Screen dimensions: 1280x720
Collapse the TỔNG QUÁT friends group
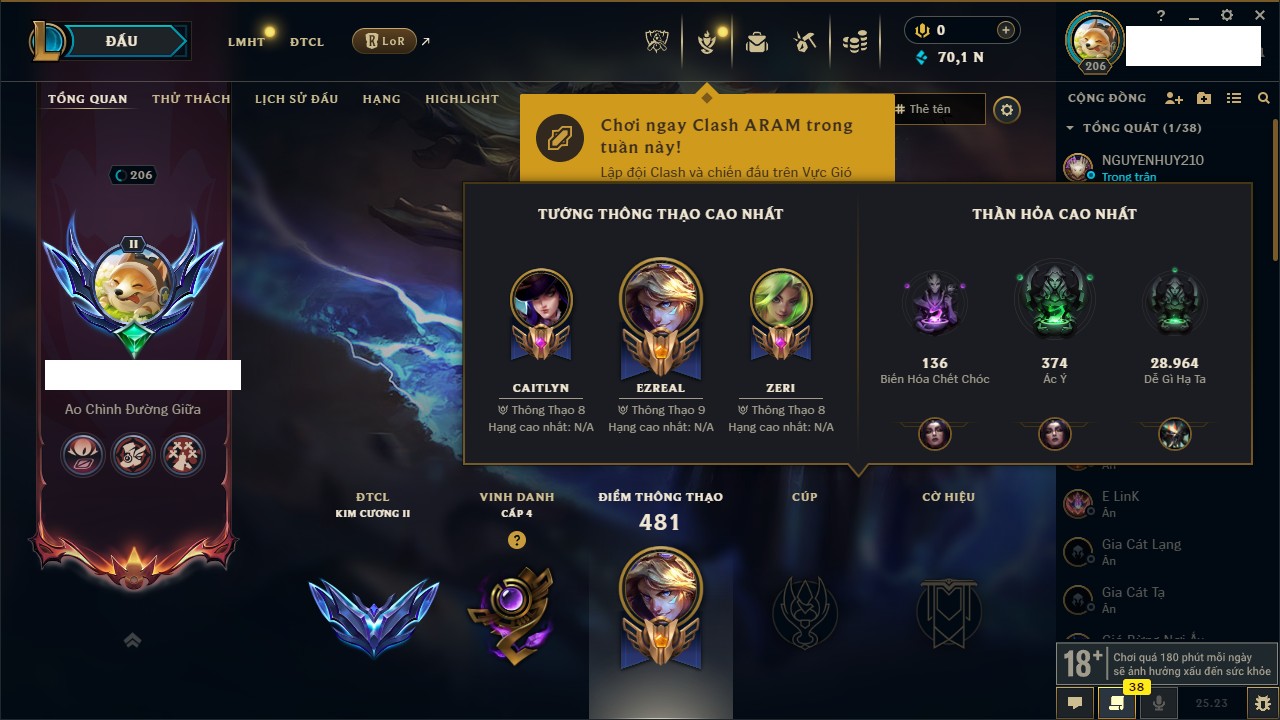[x=1070, y=128]
